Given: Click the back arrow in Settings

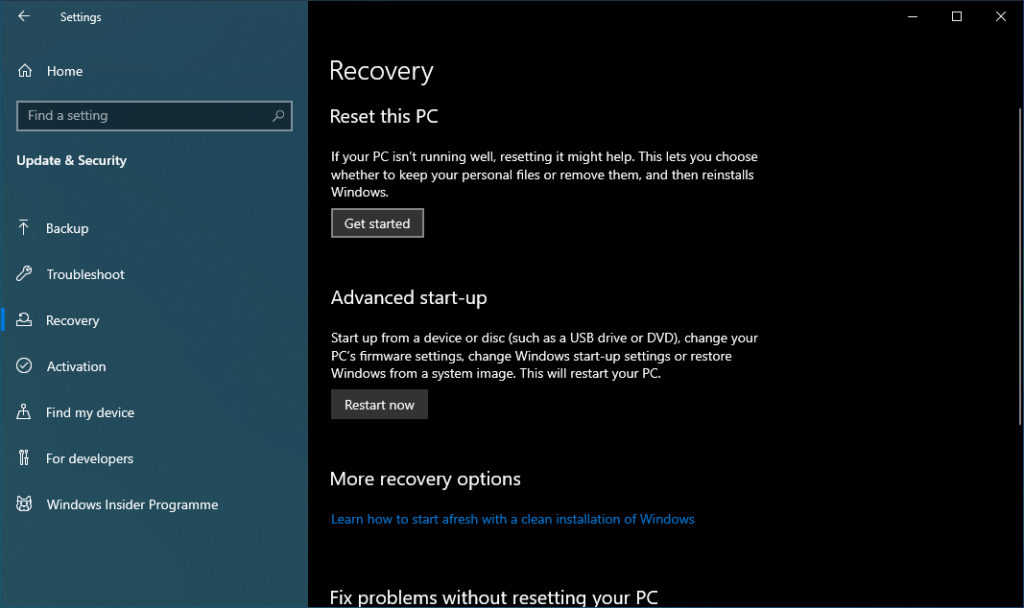Looking at the screenshot, I should coord(23,16).
